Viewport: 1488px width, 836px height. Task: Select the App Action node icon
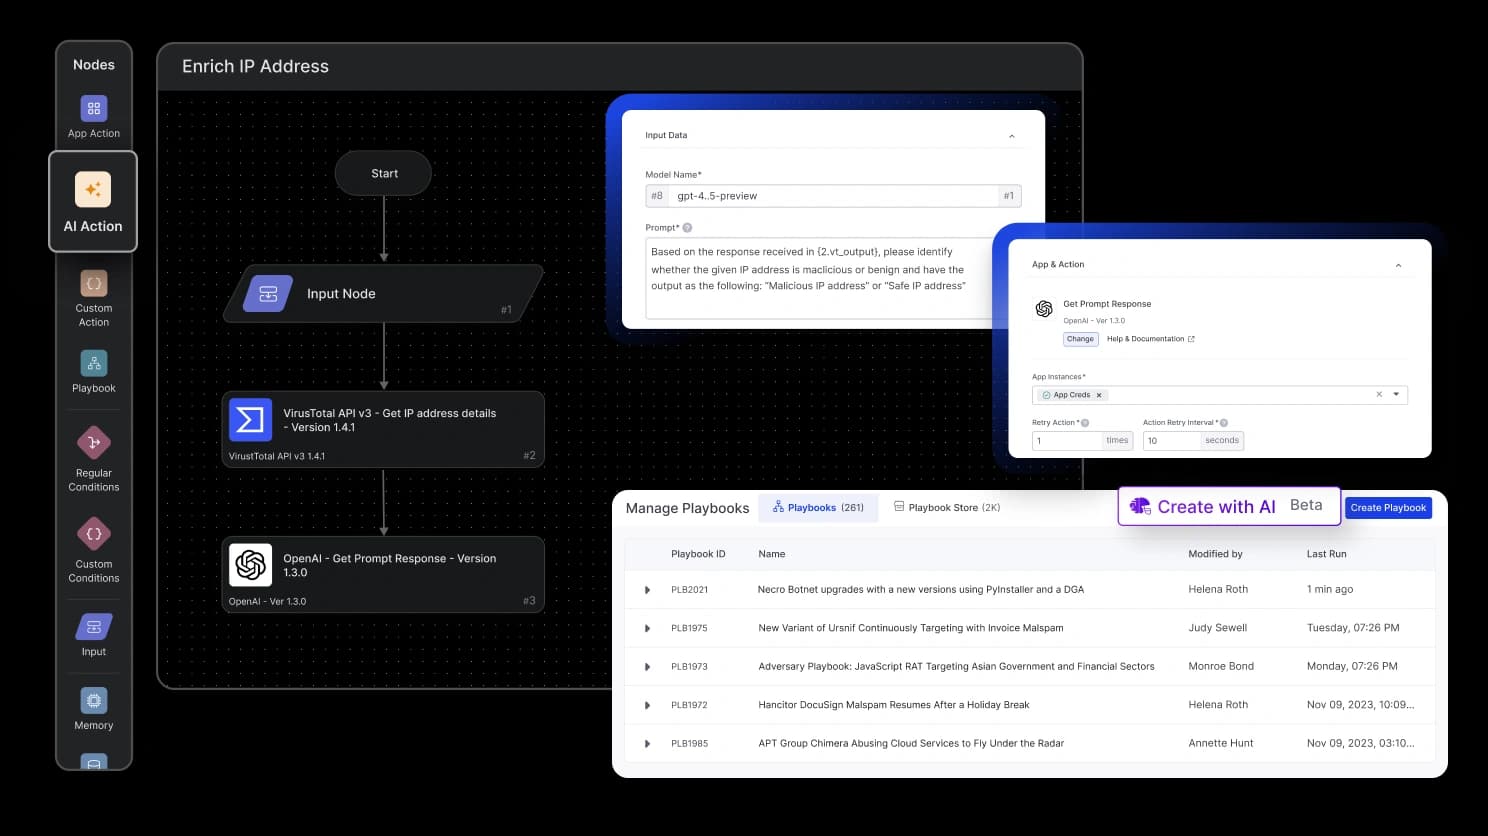point(94,108)
